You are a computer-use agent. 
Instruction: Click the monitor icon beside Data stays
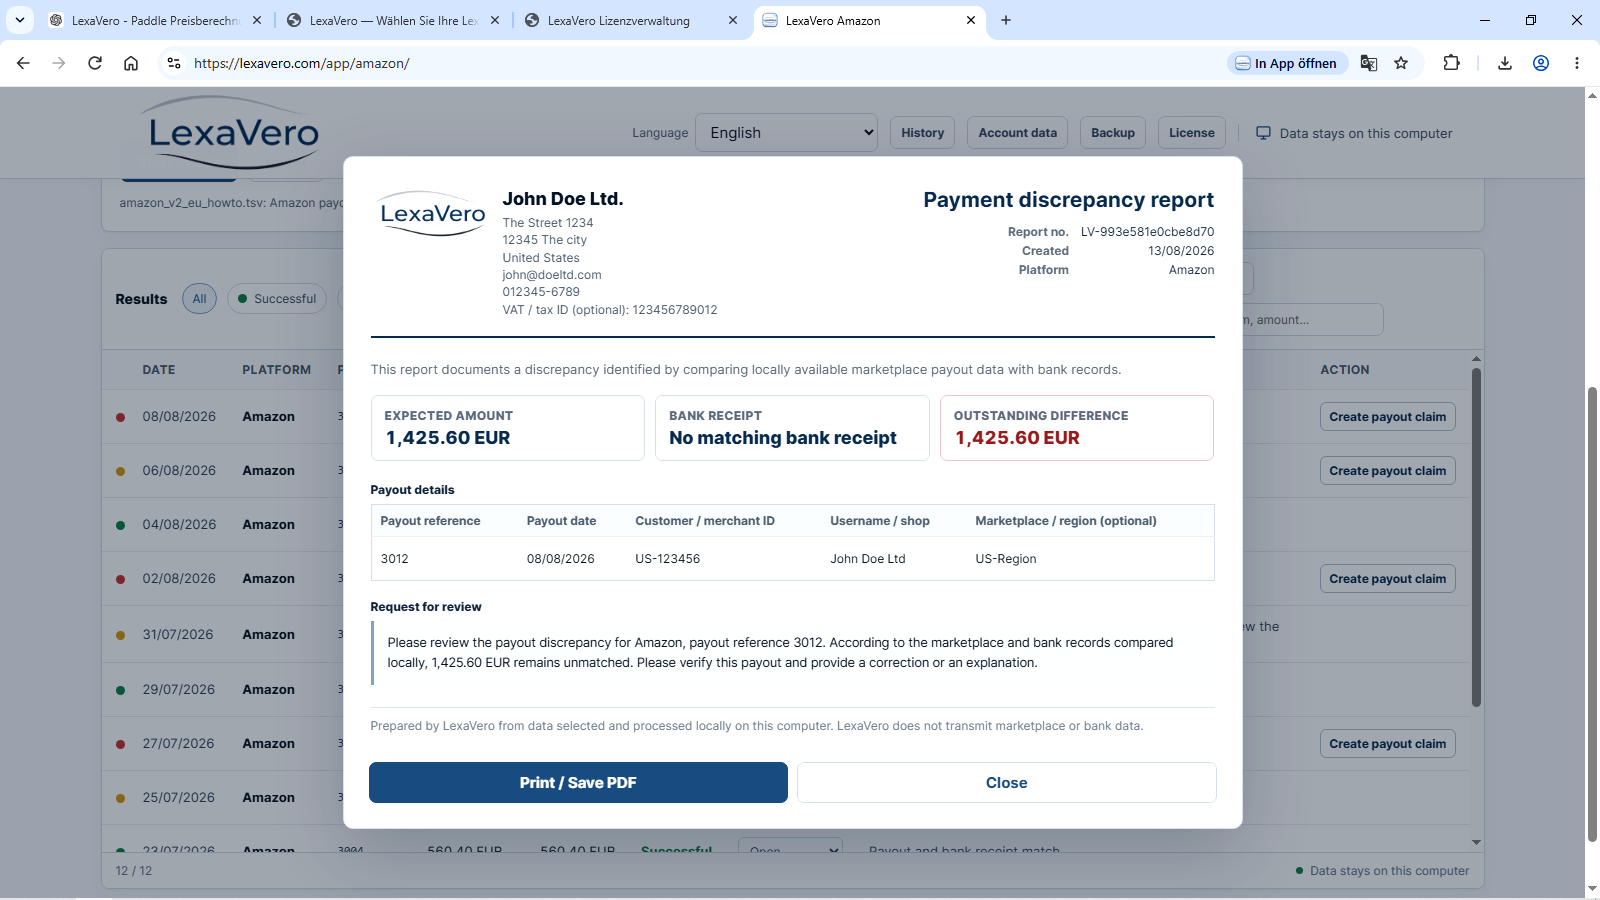click(x=1263, y=133)
